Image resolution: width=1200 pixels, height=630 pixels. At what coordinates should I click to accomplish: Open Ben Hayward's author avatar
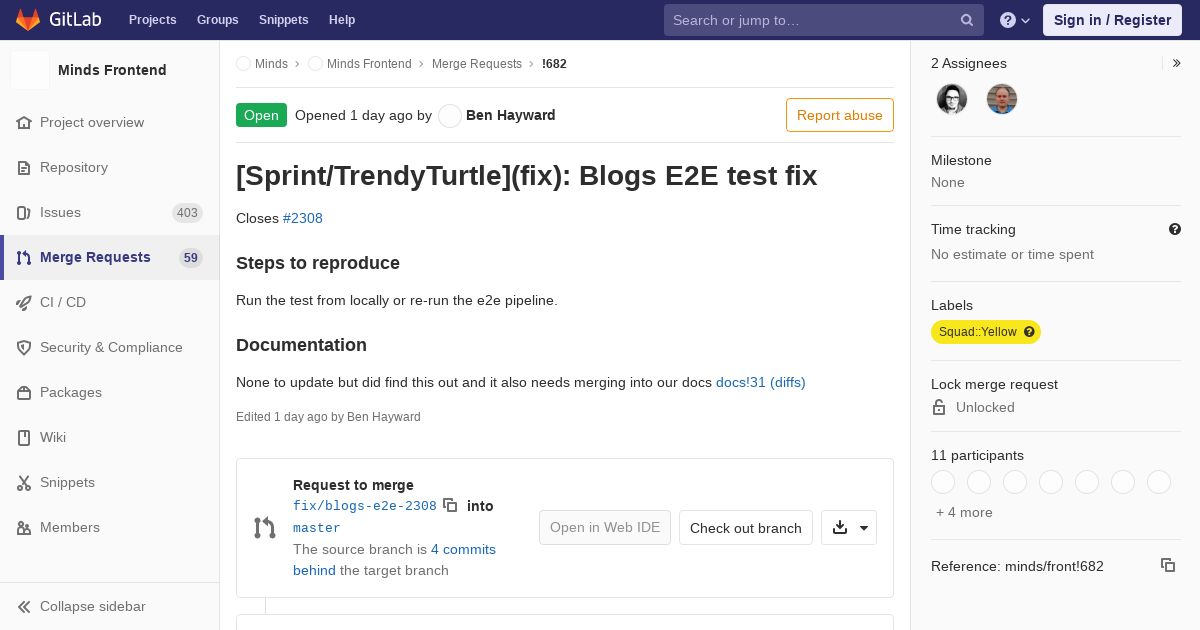click(x=450, y=115)
